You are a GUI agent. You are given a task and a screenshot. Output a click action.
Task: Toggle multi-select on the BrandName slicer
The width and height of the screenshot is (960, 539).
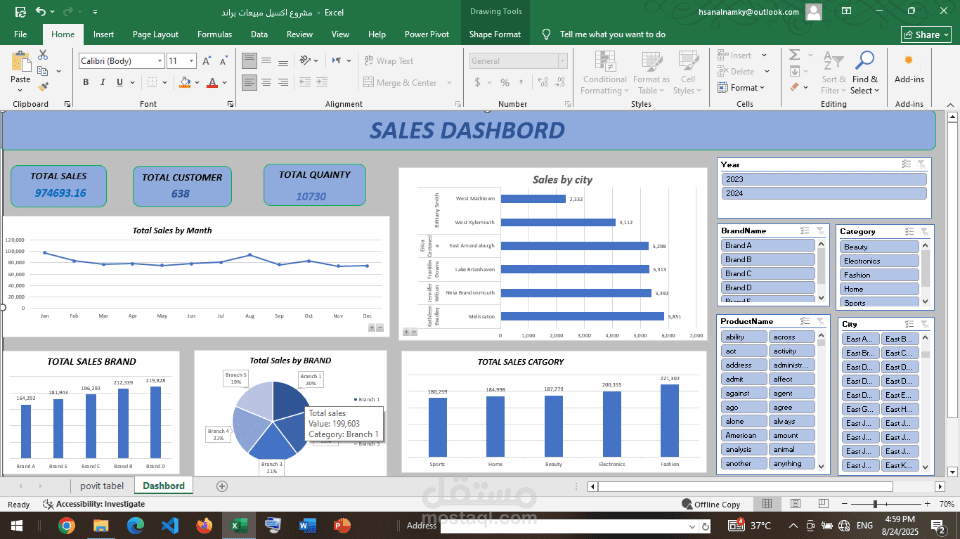point(804,231)
